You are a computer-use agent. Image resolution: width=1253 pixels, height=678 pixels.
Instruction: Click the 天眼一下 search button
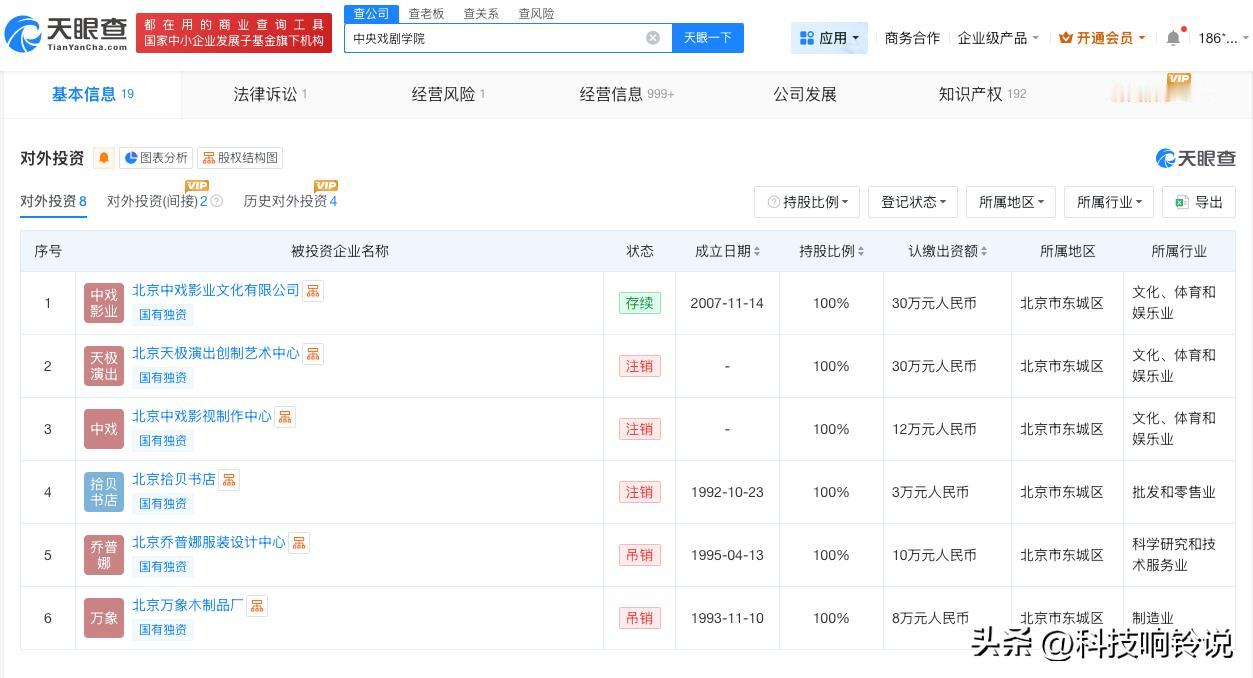tap(707, 38)
